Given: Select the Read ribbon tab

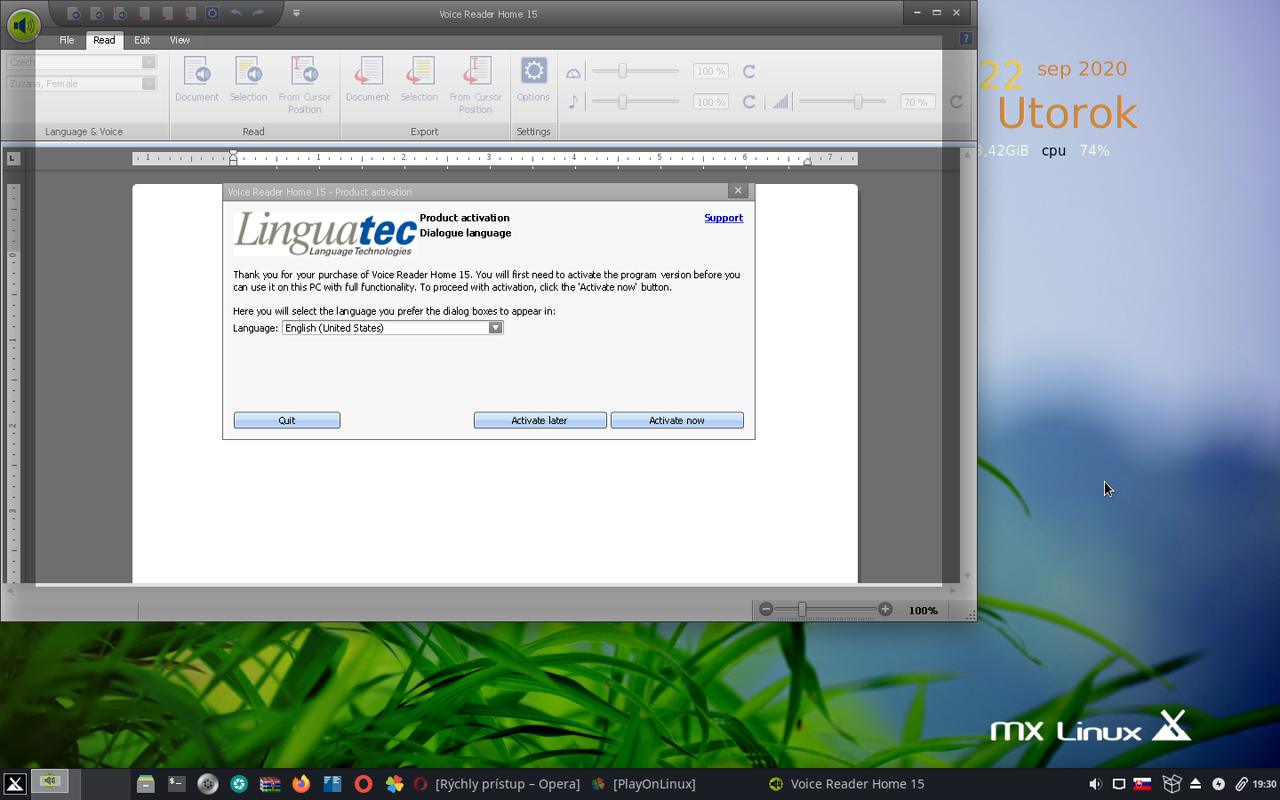Looking at the screenshot, I should click(x=104, y=40).
